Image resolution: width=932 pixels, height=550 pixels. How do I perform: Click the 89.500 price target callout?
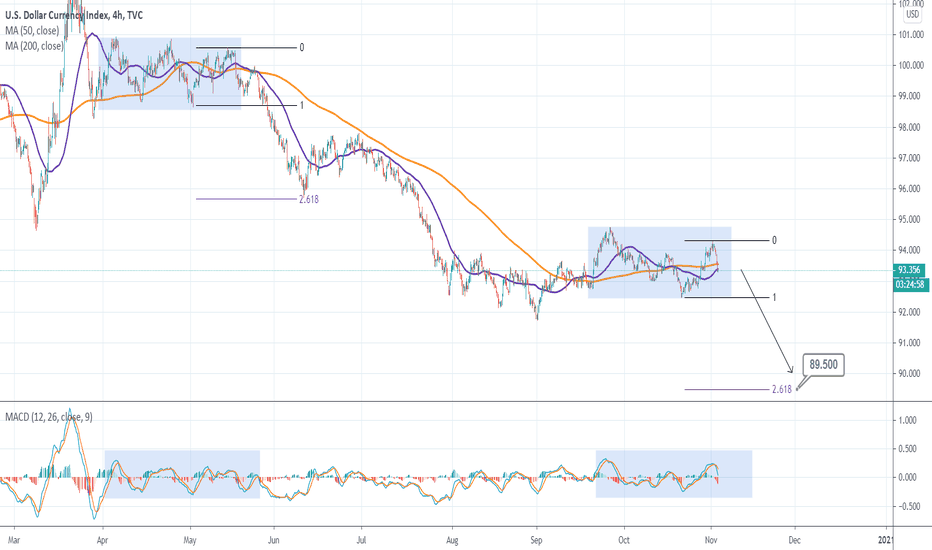click(x=823, y=364)
